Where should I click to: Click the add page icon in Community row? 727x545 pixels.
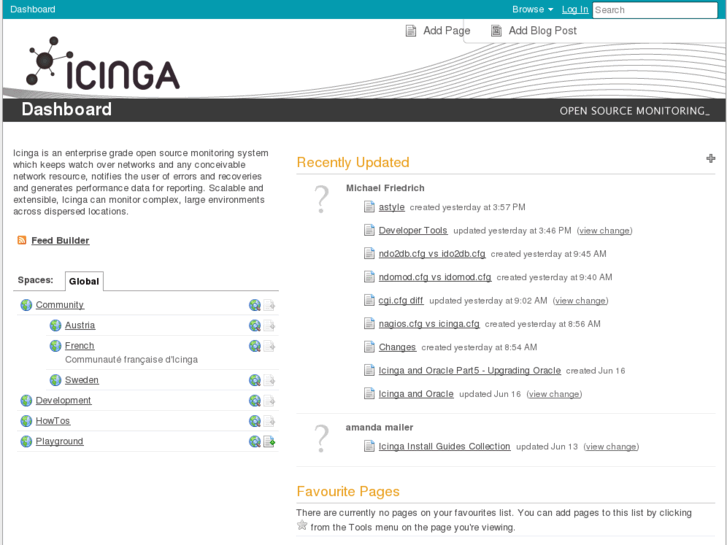tap(269, 305)
